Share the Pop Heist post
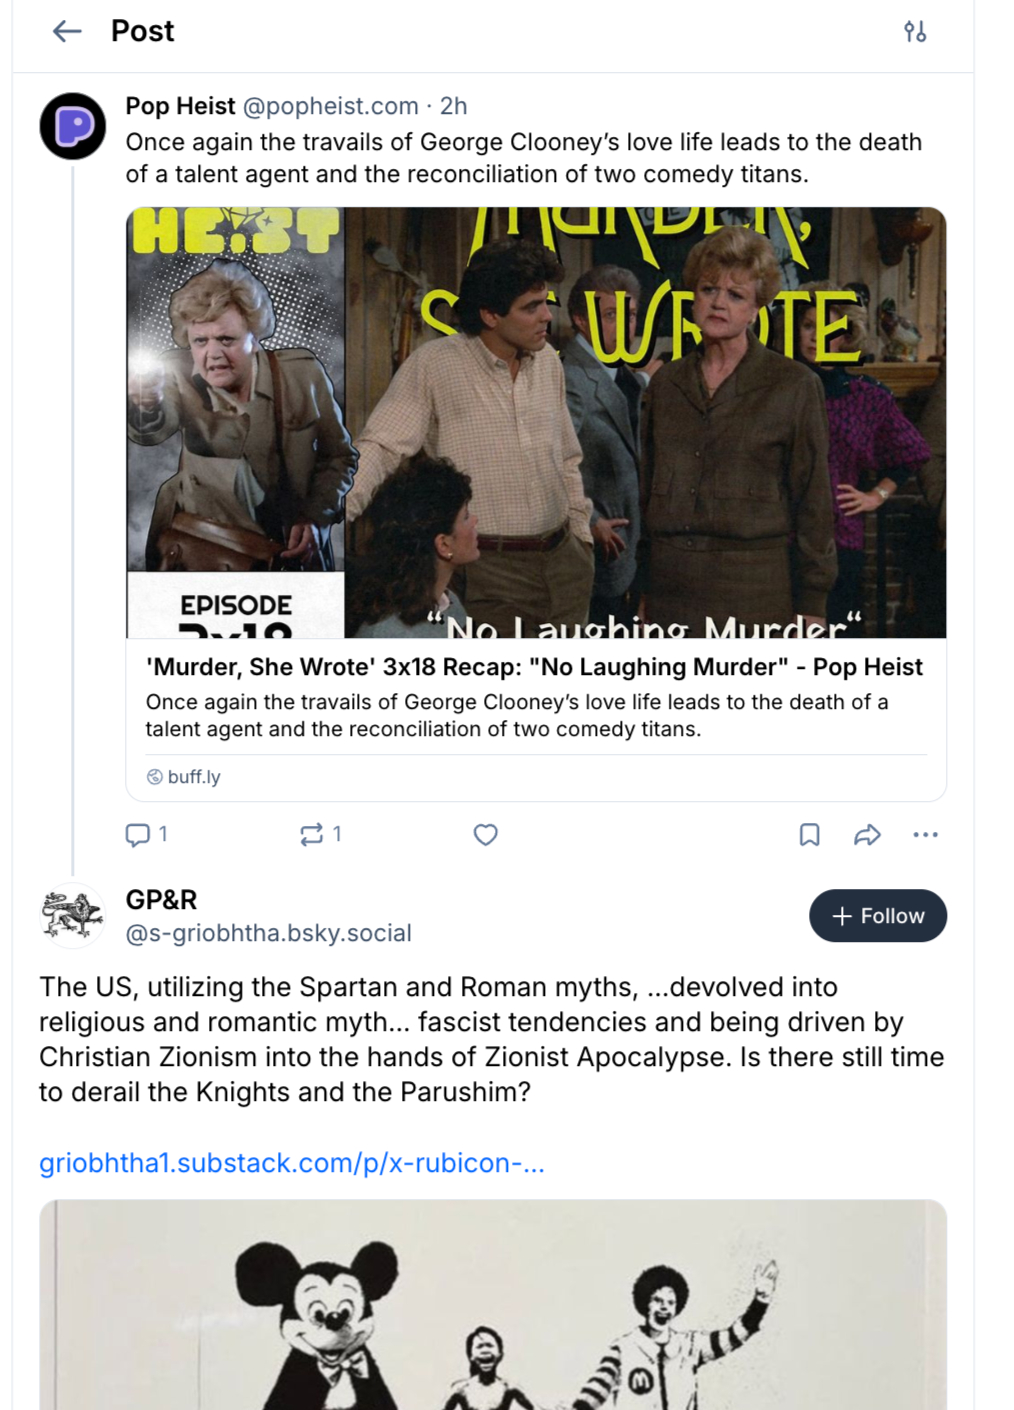 click(x=867, y=834)
